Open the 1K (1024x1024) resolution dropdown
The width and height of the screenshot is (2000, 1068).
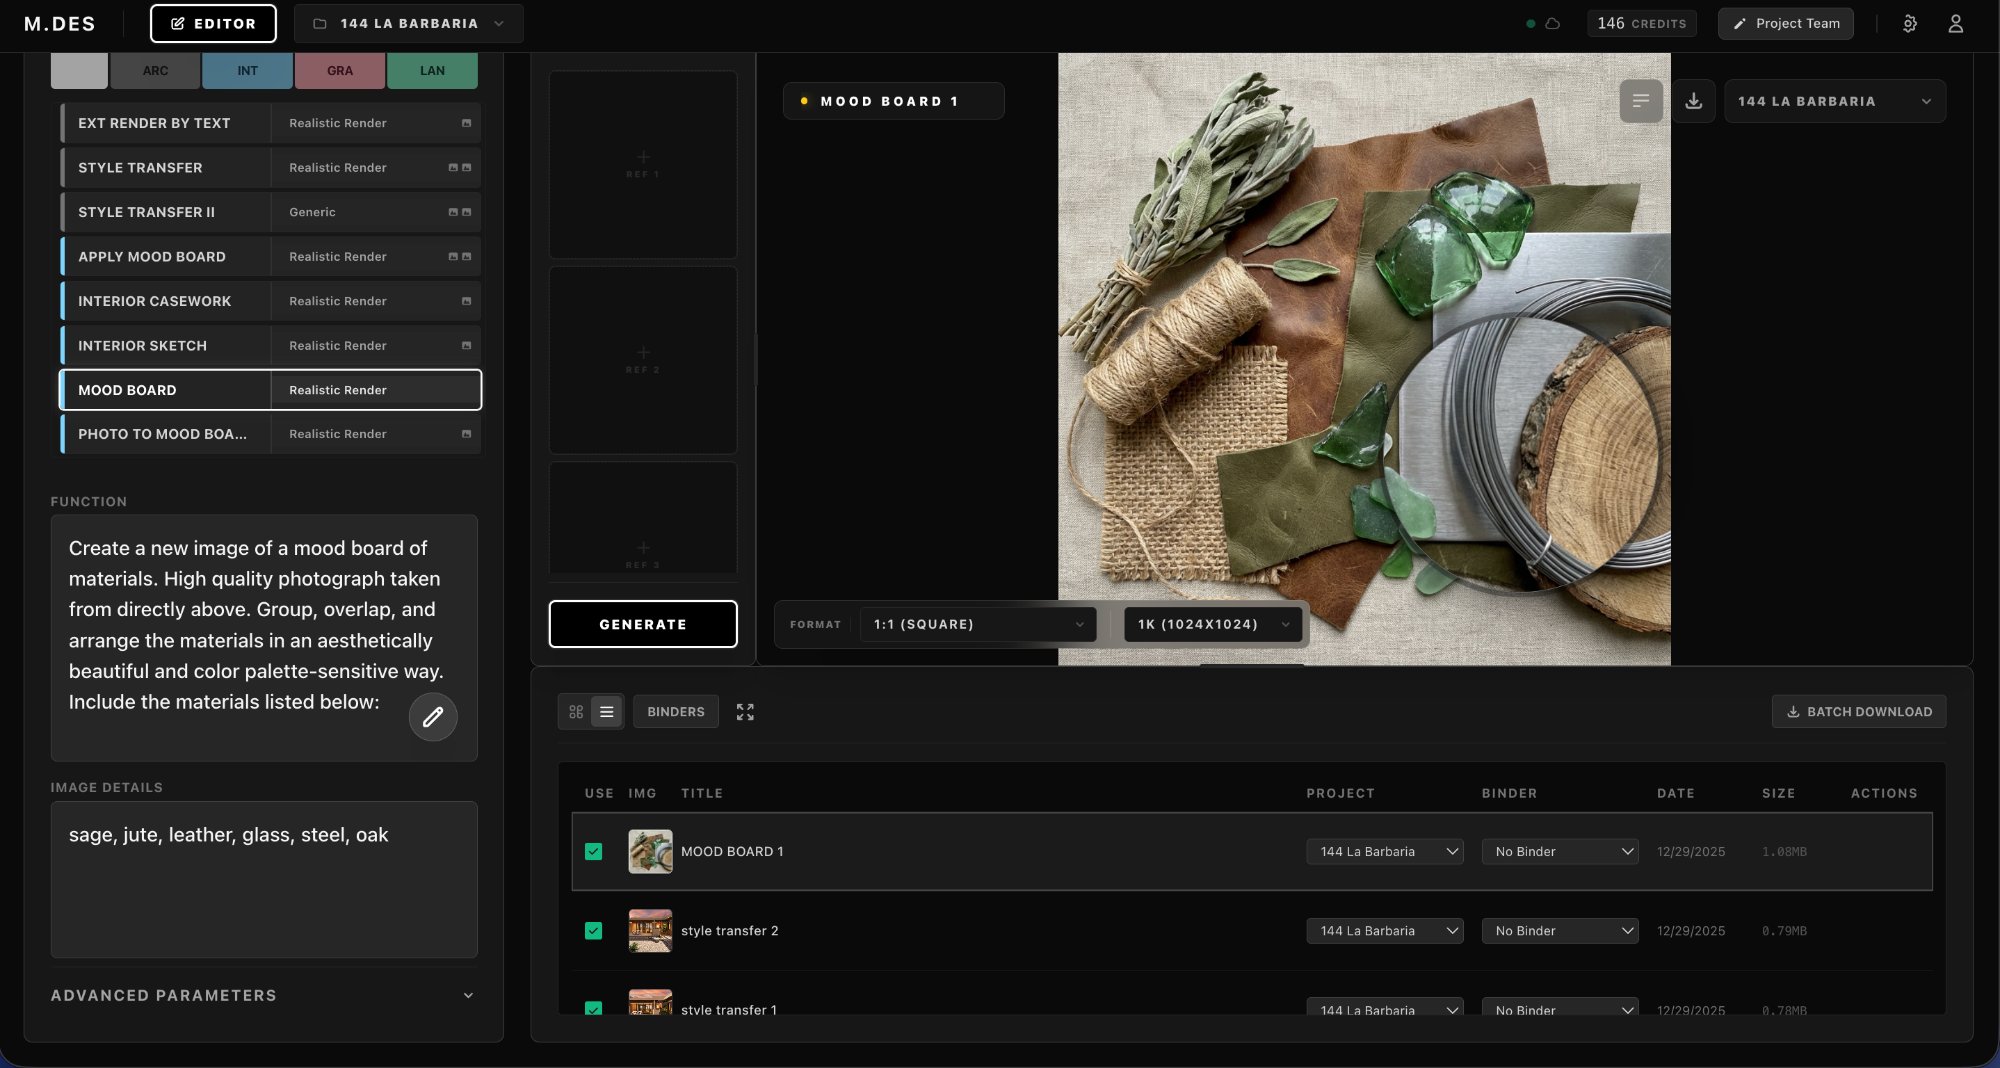click(x=1213, y=624)
